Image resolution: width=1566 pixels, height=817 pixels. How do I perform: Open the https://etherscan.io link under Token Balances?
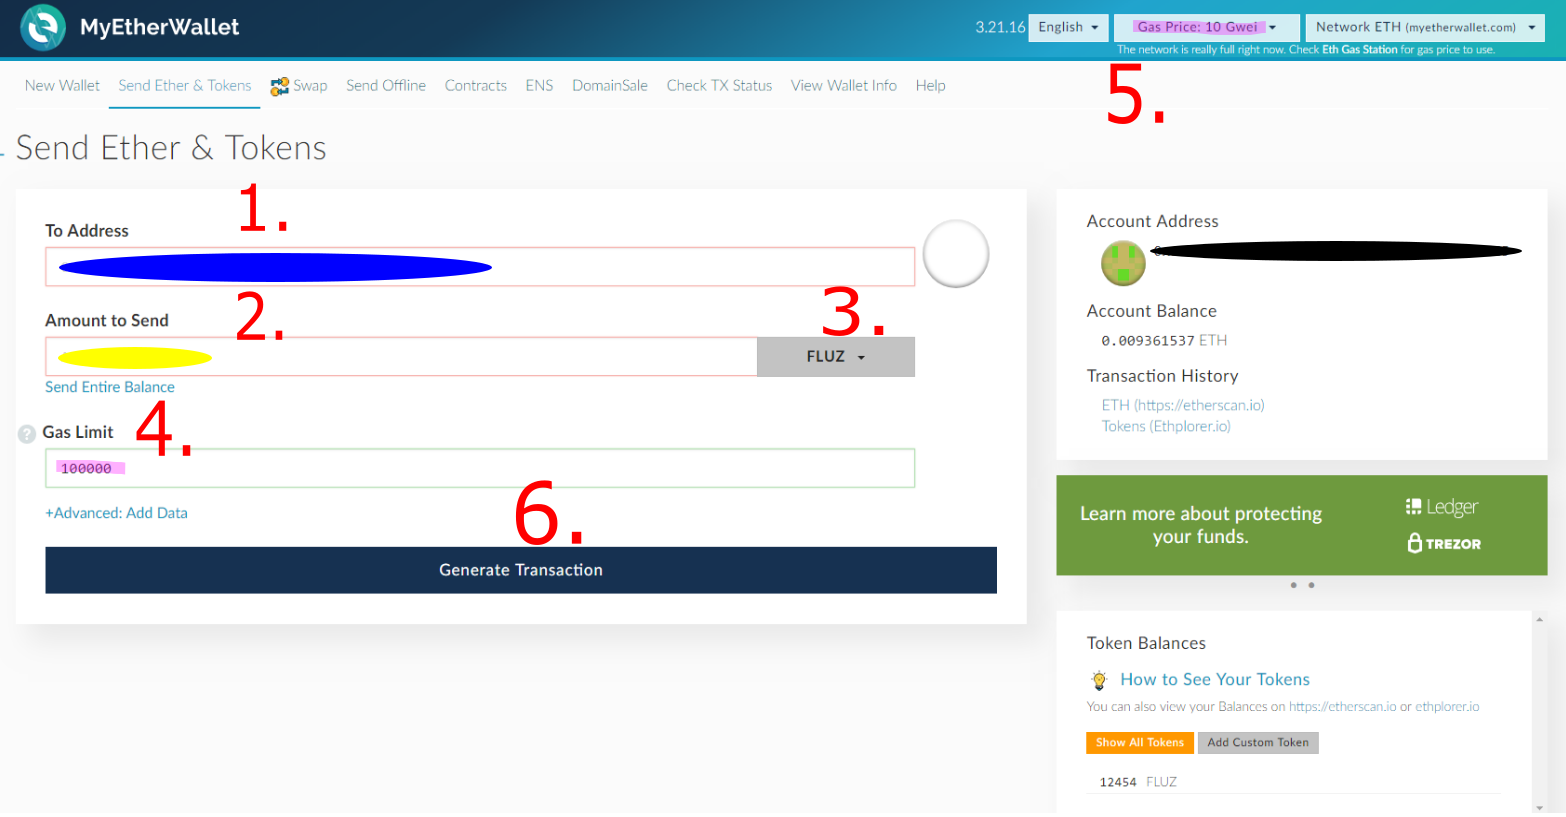(x=1342, y=707)
